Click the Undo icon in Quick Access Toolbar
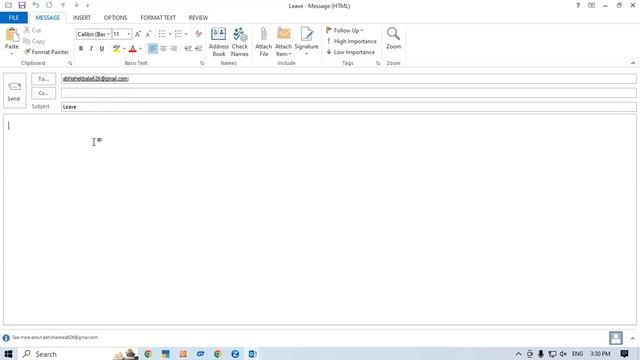Image resolution: width=640 pixels, height=360 pixels. (x=36, y=5)
